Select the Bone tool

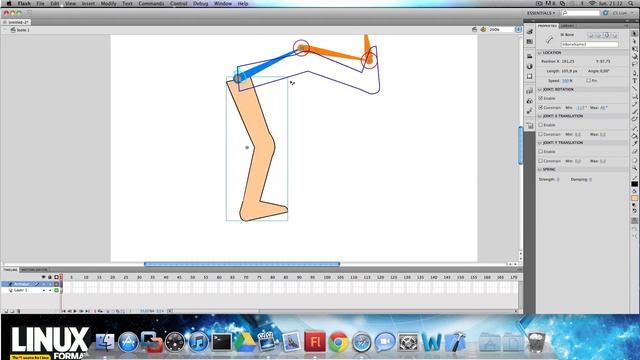click(x=634, y=128)
